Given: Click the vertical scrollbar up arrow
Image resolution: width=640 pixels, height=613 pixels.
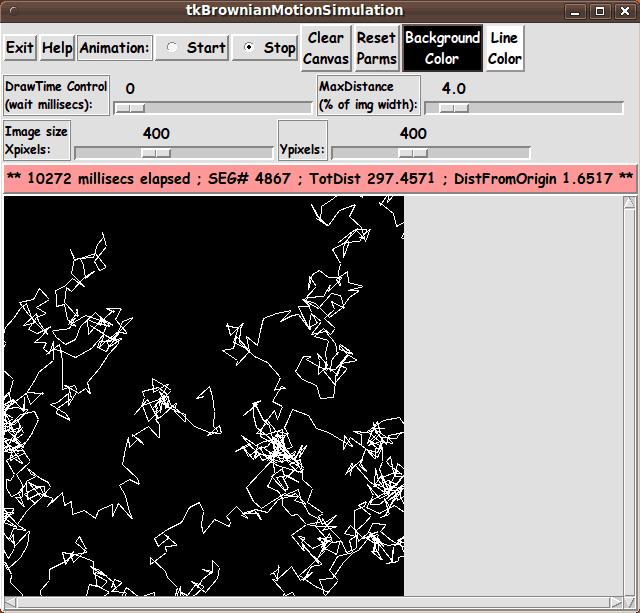Looking at the screenshot, I should [x=629, y=203].
